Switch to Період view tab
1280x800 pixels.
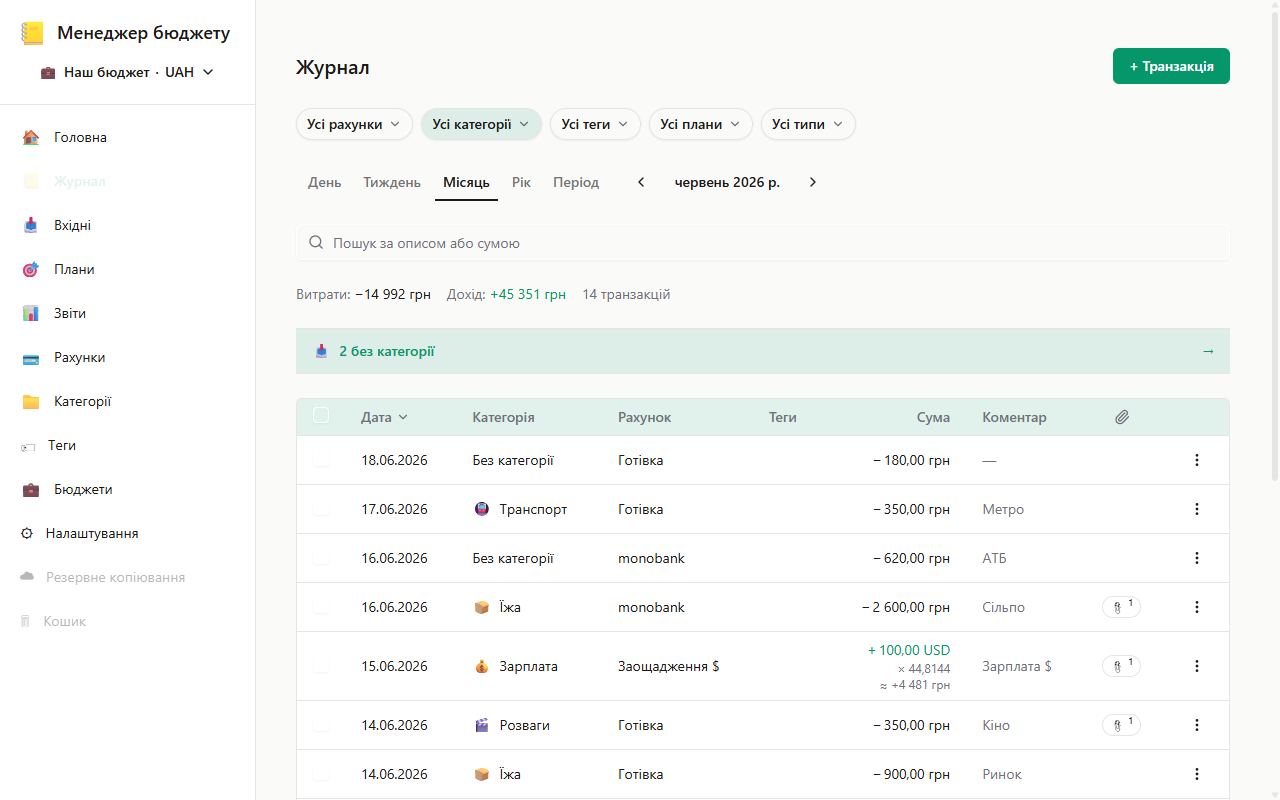(x=576, y=182)
